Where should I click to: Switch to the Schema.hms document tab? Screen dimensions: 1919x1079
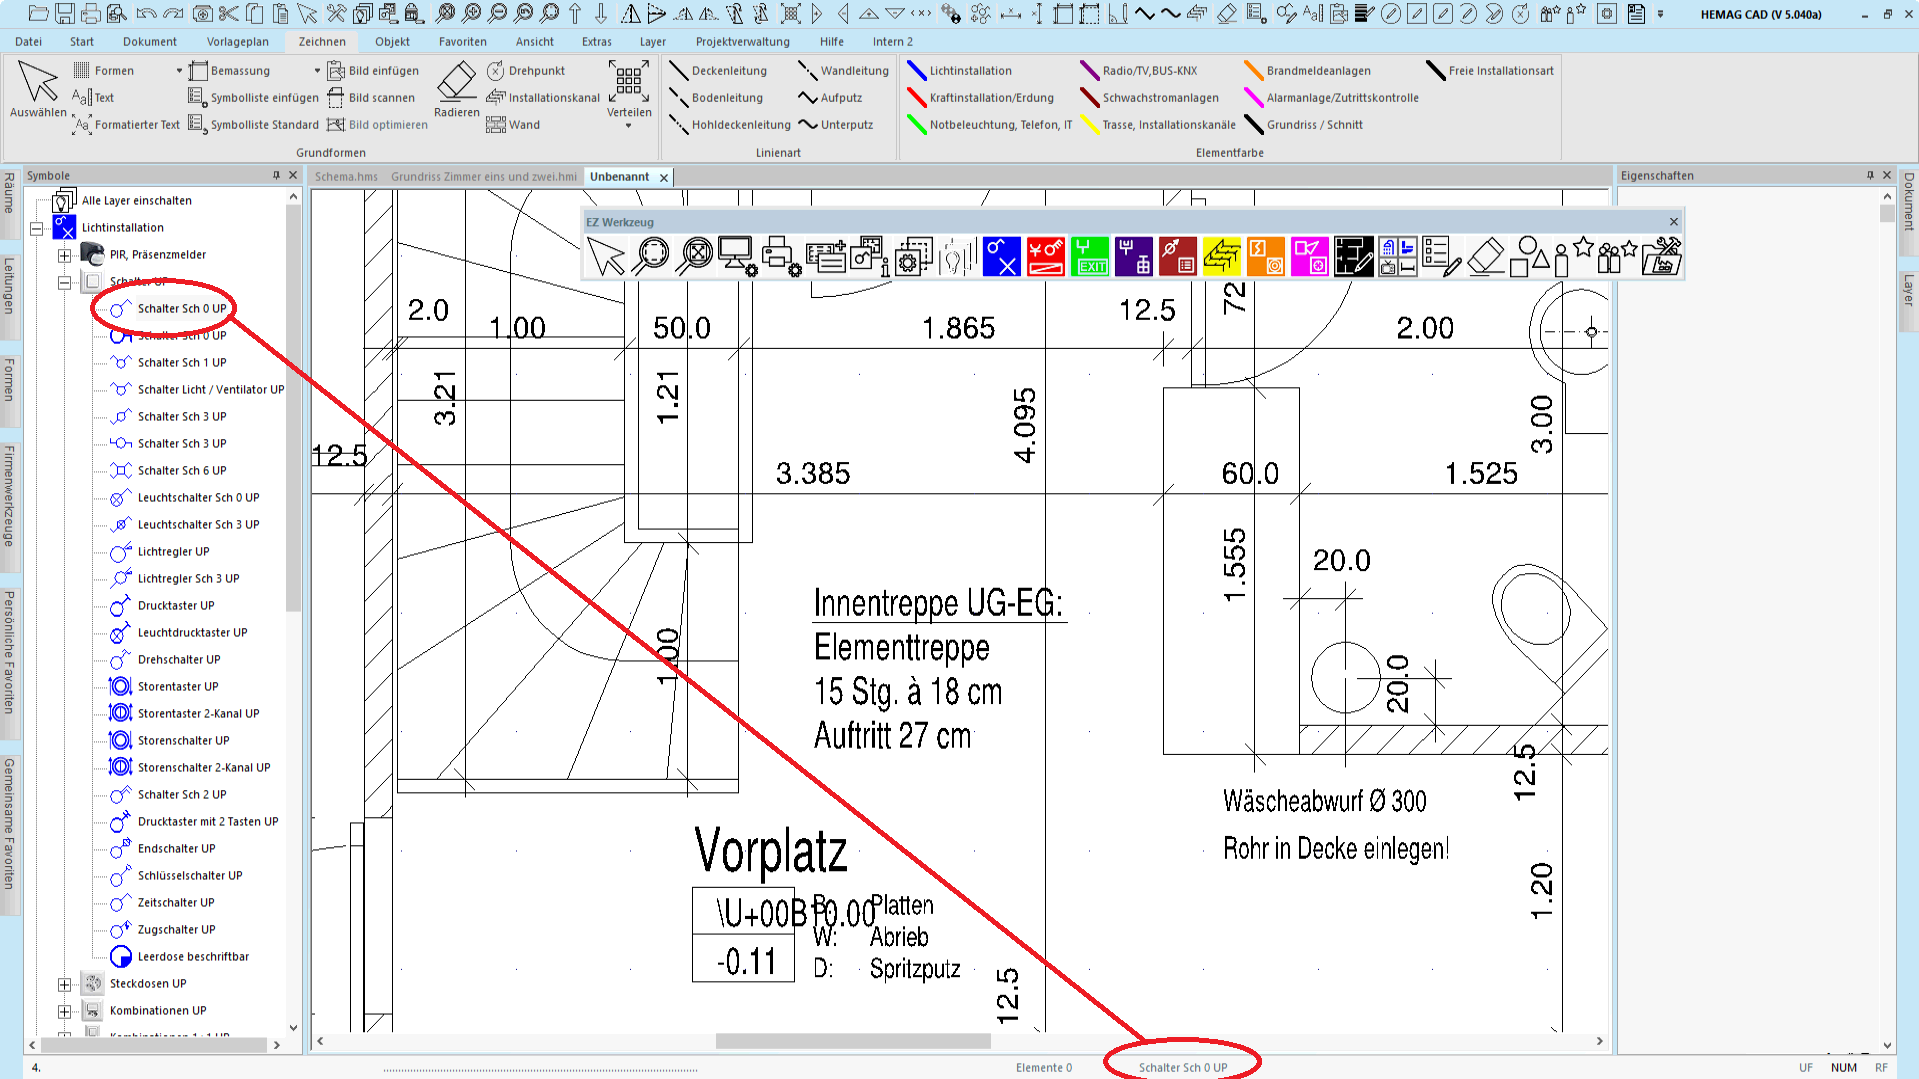pos(346,177)
